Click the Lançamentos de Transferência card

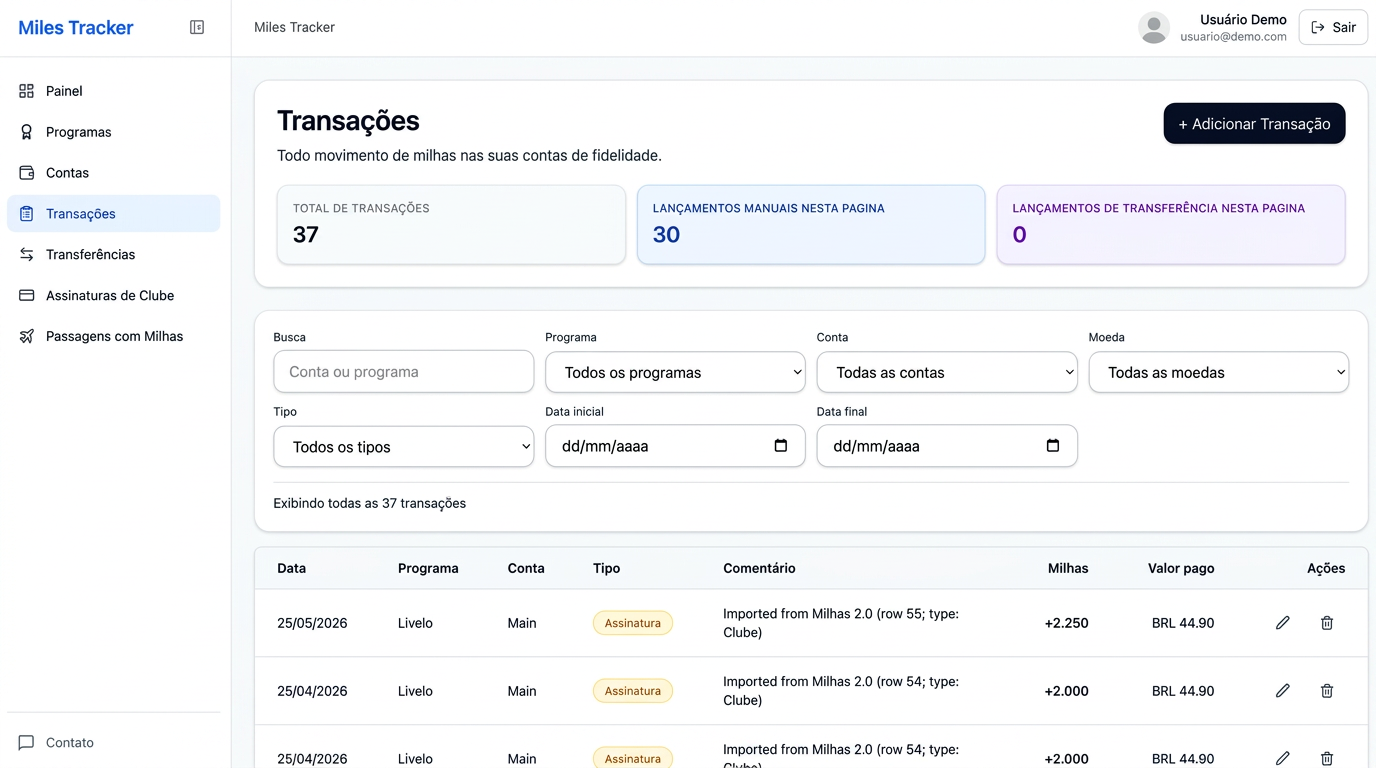(1171, 225)
